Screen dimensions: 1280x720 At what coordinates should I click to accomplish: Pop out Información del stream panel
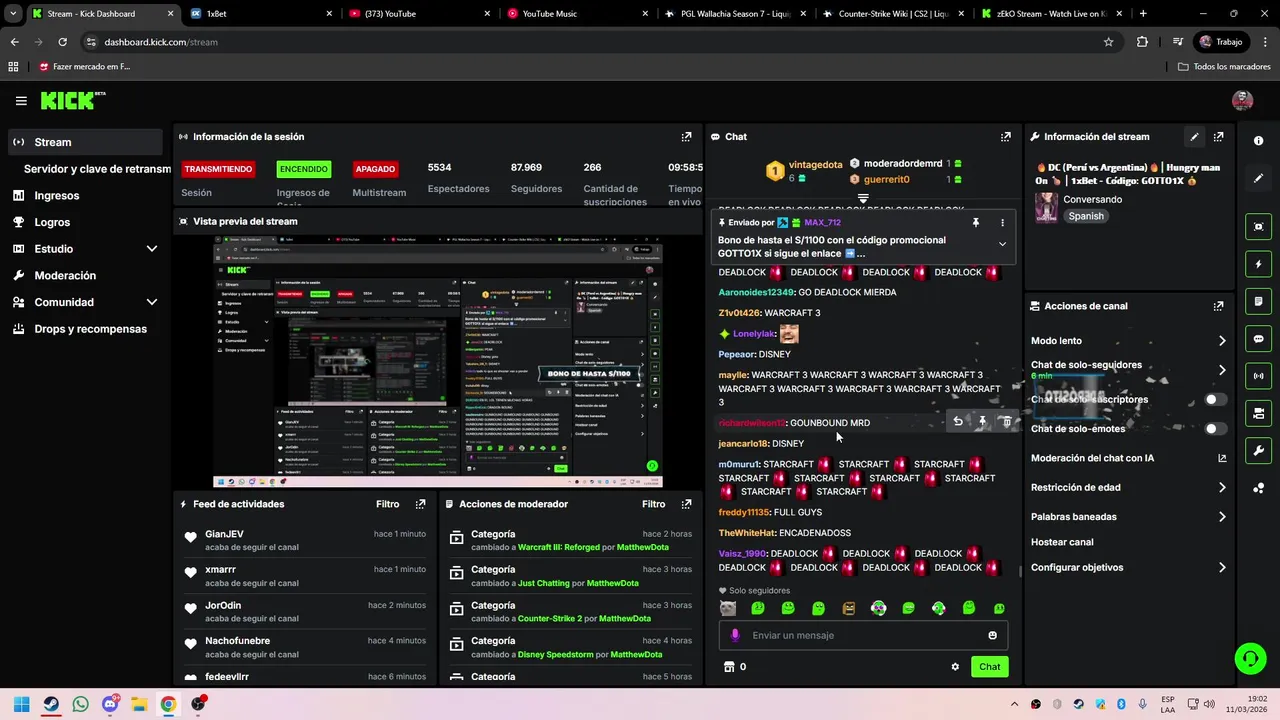click(1218, 137)
